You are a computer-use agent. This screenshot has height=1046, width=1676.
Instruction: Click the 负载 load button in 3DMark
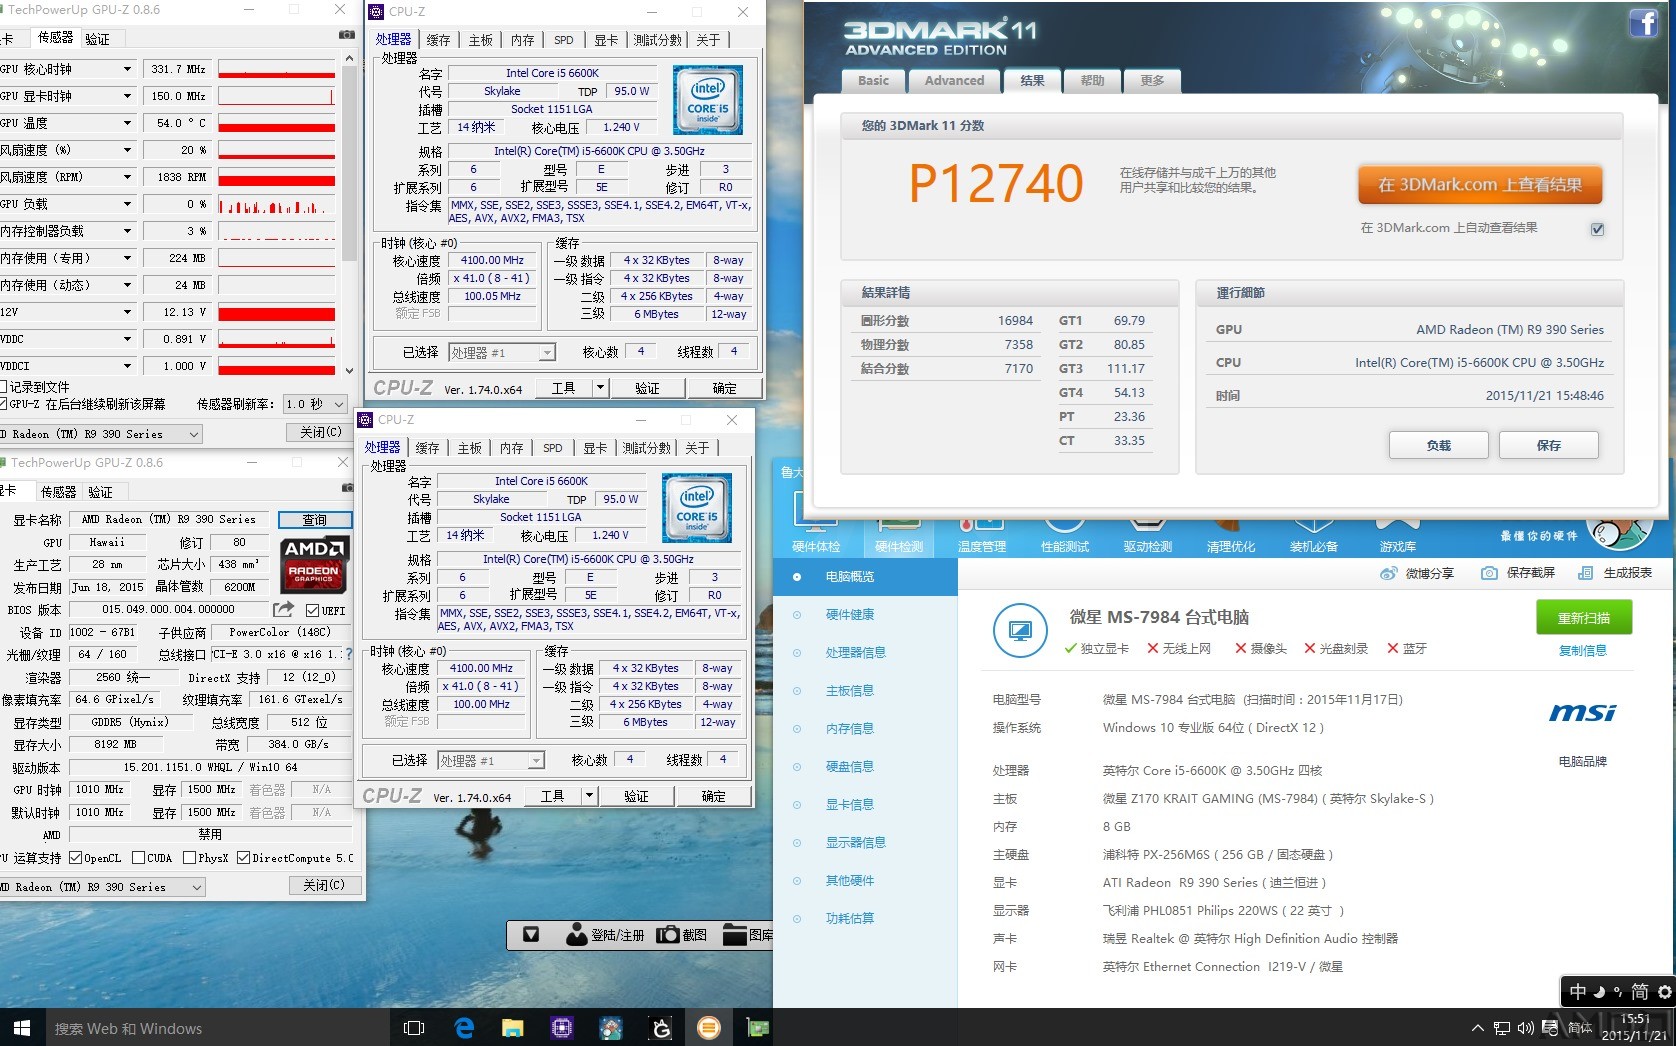coord(1438,445)
